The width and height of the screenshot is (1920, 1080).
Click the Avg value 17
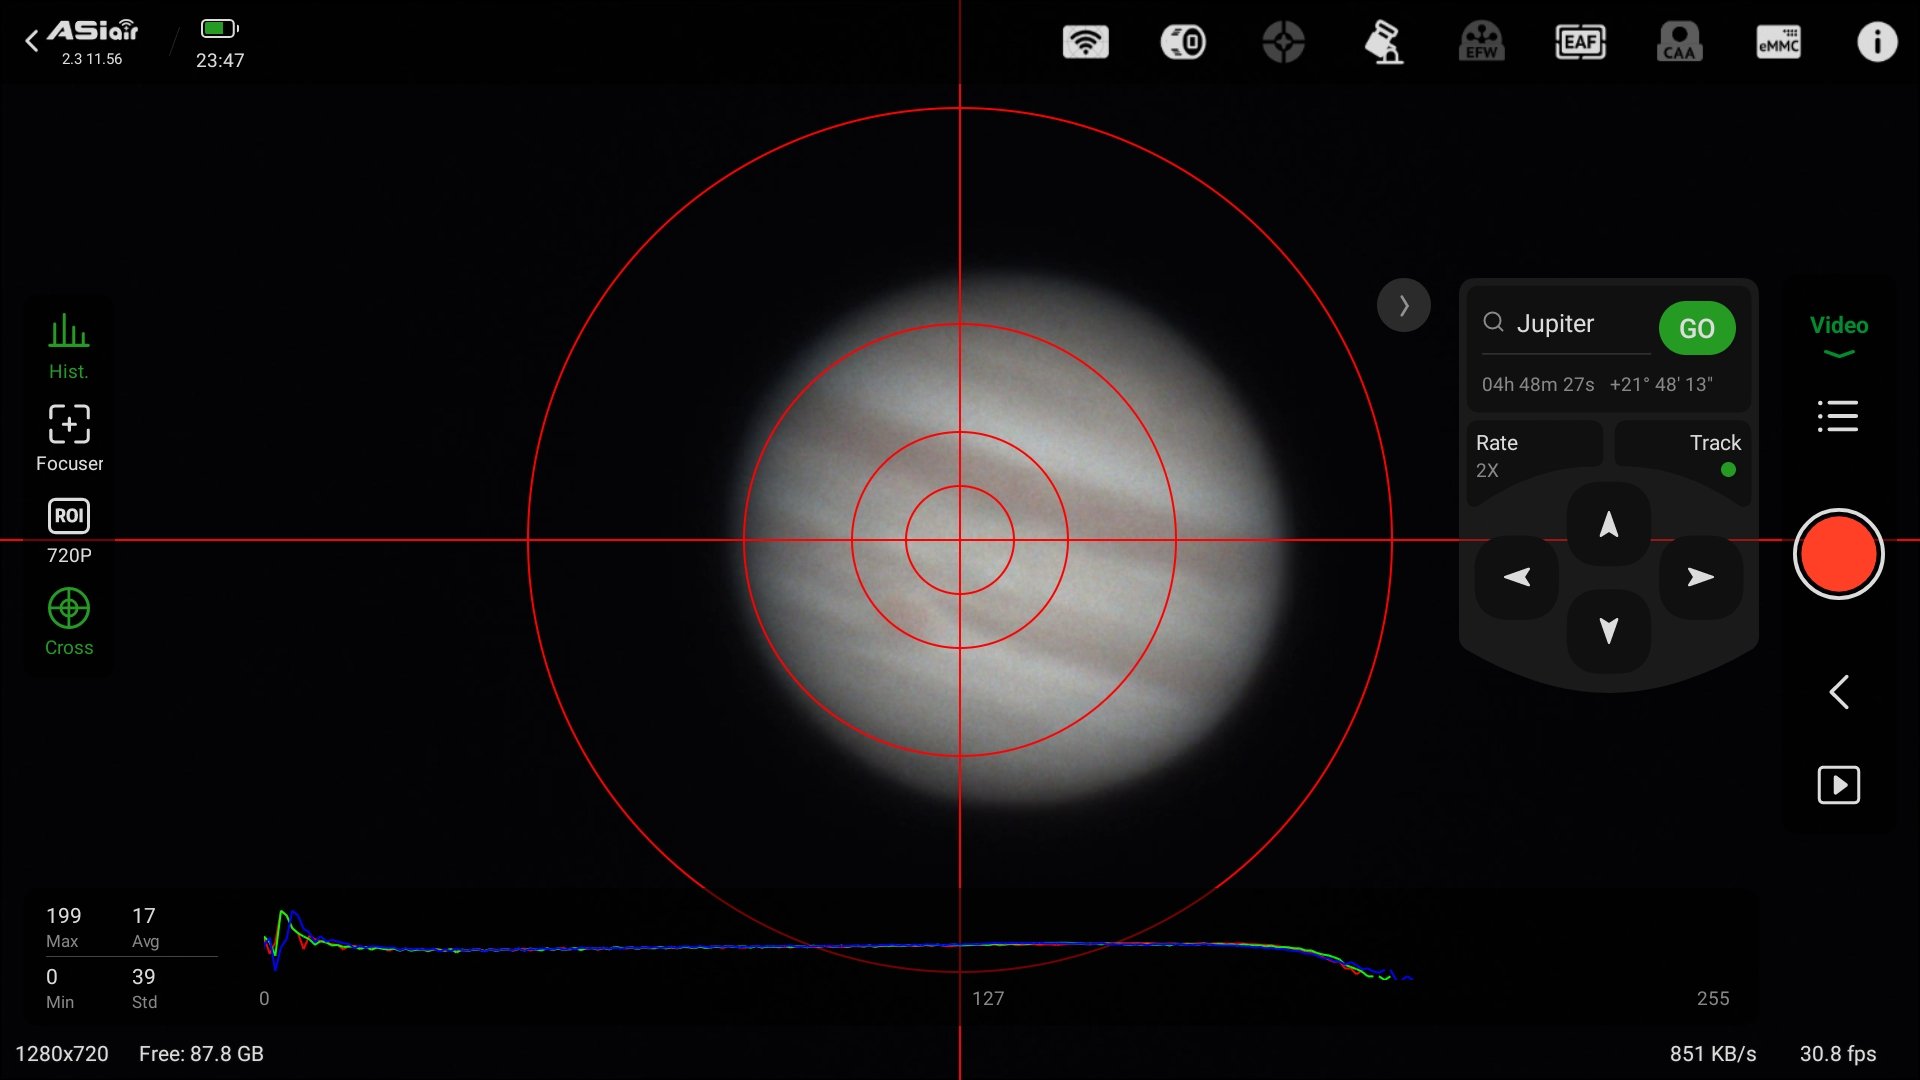144,916
